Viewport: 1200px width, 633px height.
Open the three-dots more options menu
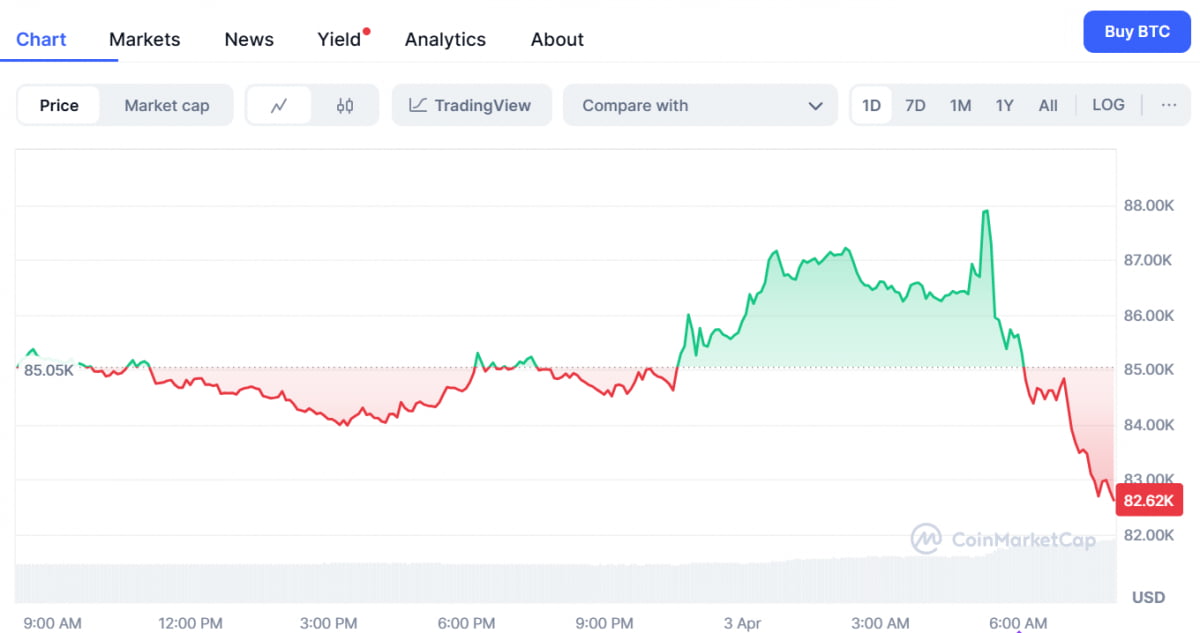(x=1168, y=105)
